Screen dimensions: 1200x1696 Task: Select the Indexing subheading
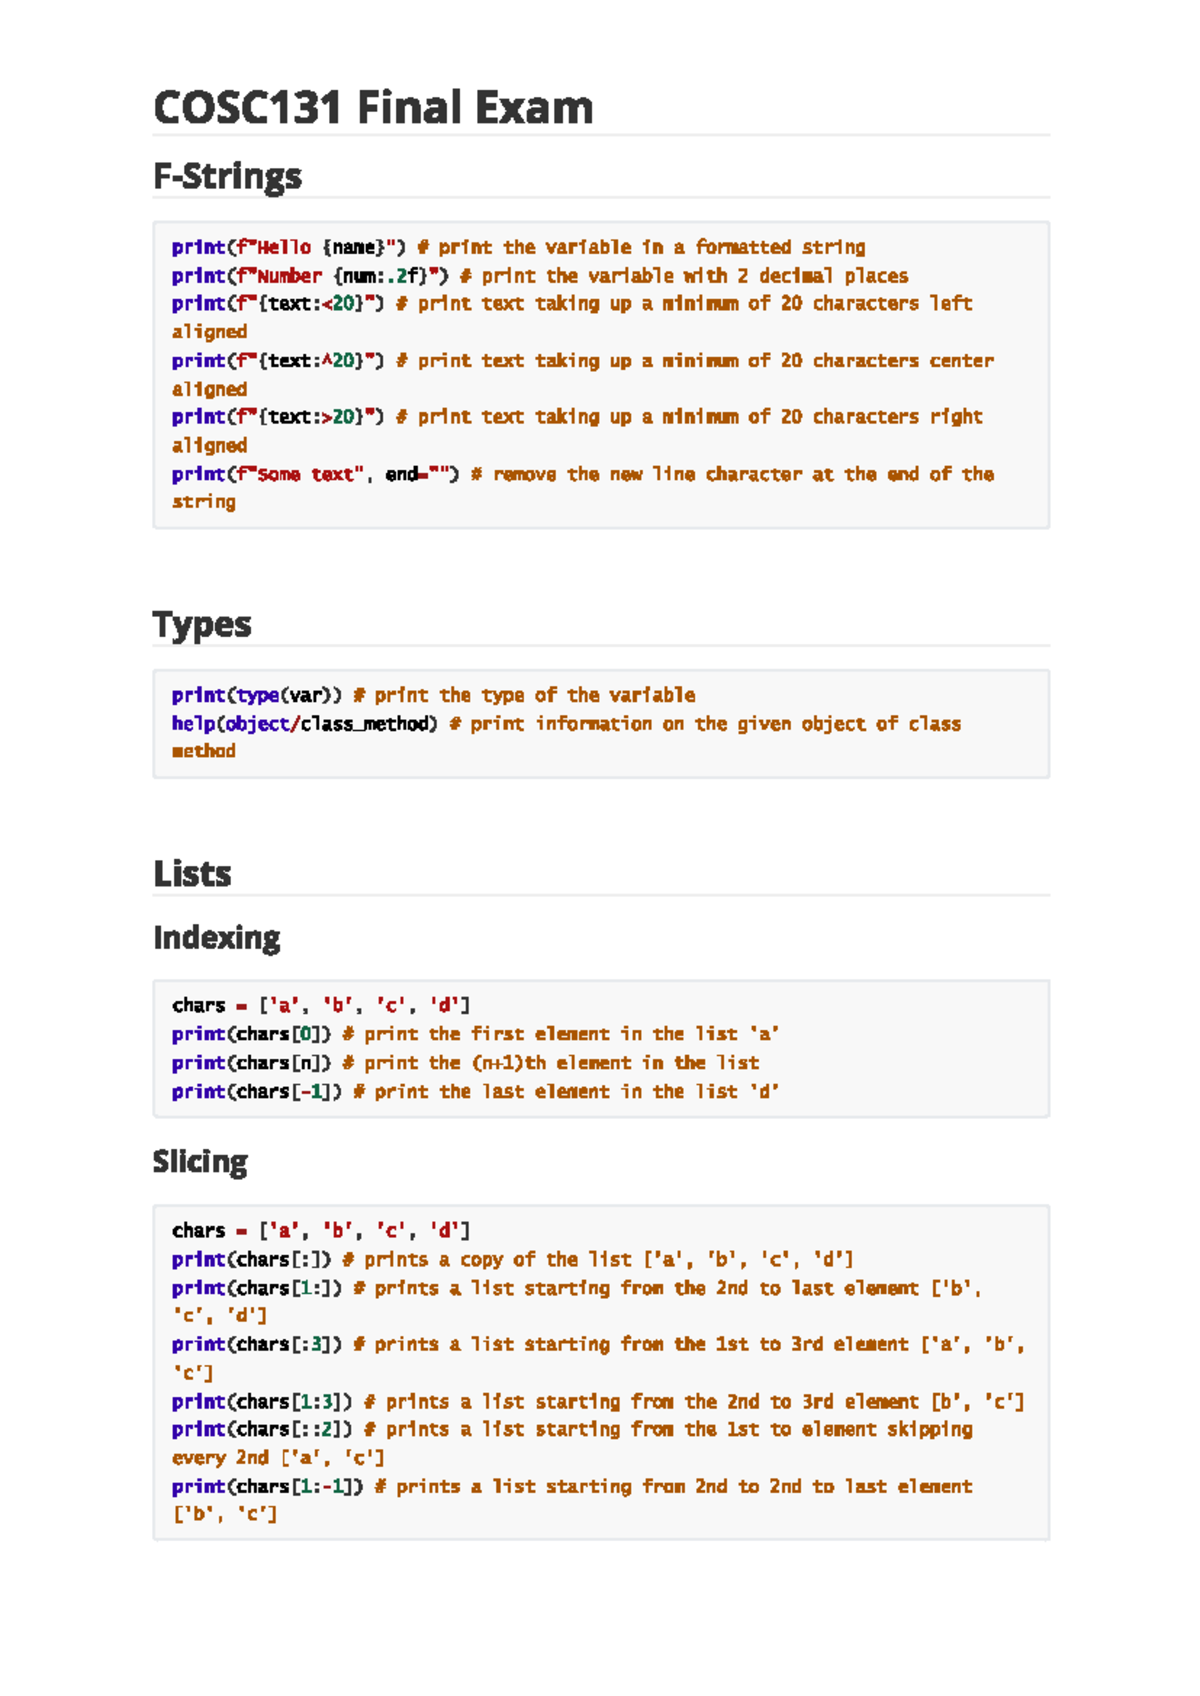click(216, 938)
